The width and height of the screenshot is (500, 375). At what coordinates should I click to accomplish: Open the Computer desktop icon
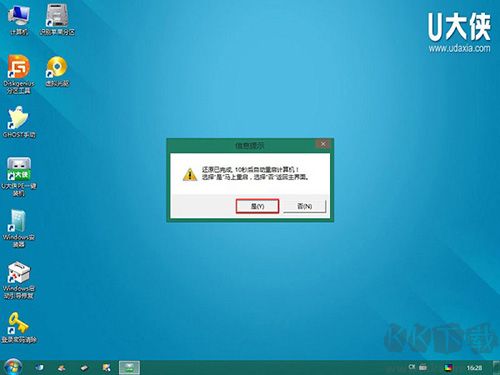point(19,20)
